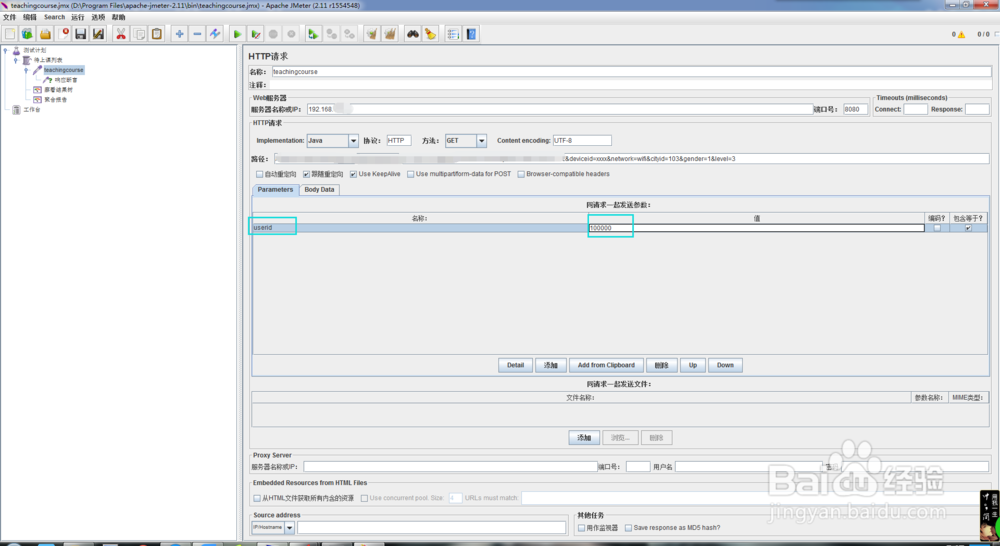Click Remote Shutdown All icon
The image size is (1000, 546).
(349, 34)
